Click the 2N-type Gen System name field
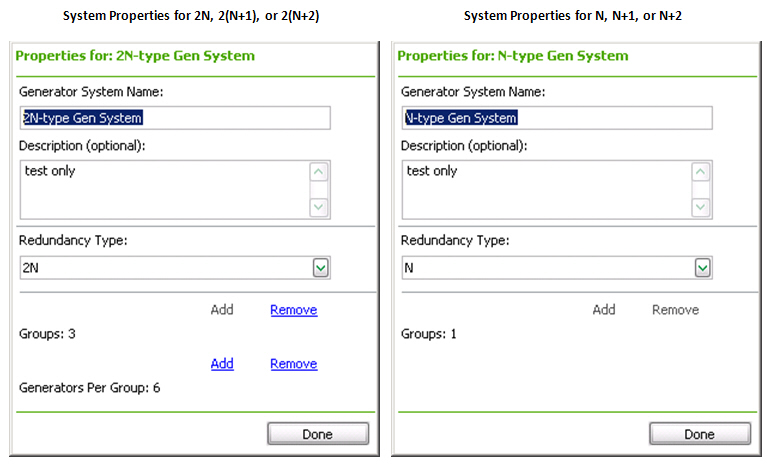 pos(175,118)
